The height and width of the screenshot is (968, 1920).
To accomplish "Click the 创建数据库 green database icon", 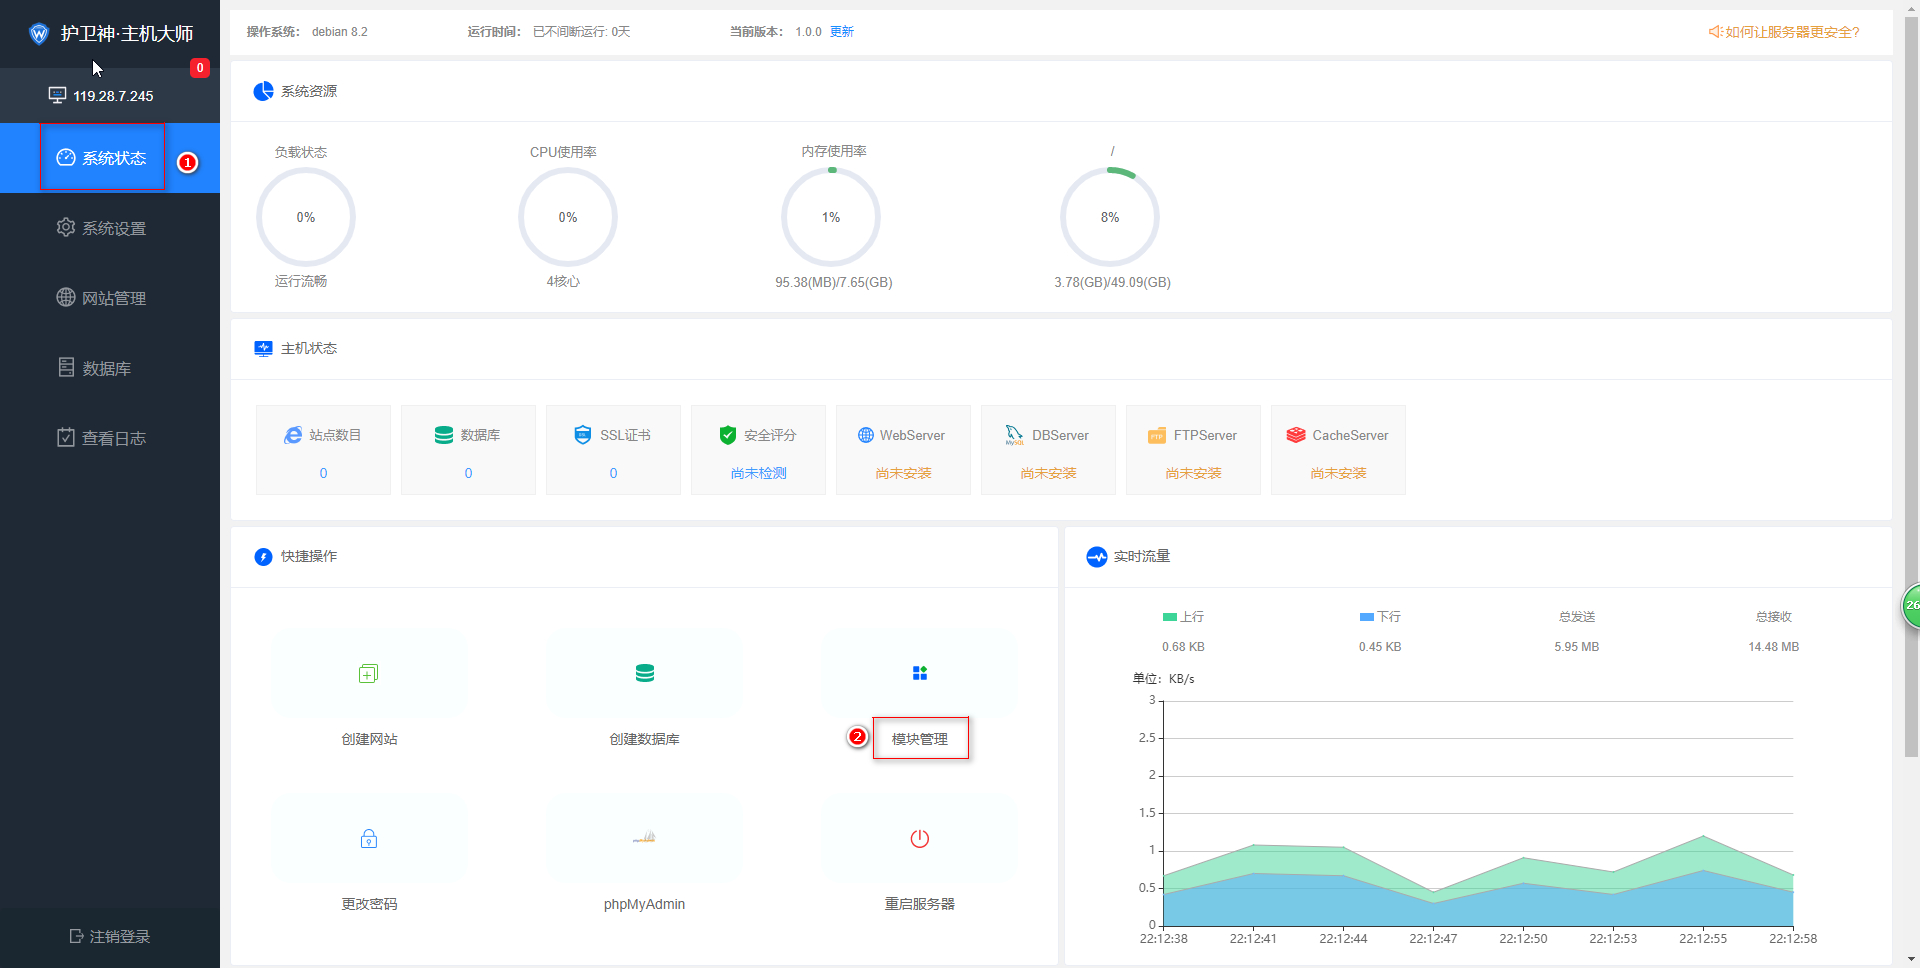I will tap(645, 673).
